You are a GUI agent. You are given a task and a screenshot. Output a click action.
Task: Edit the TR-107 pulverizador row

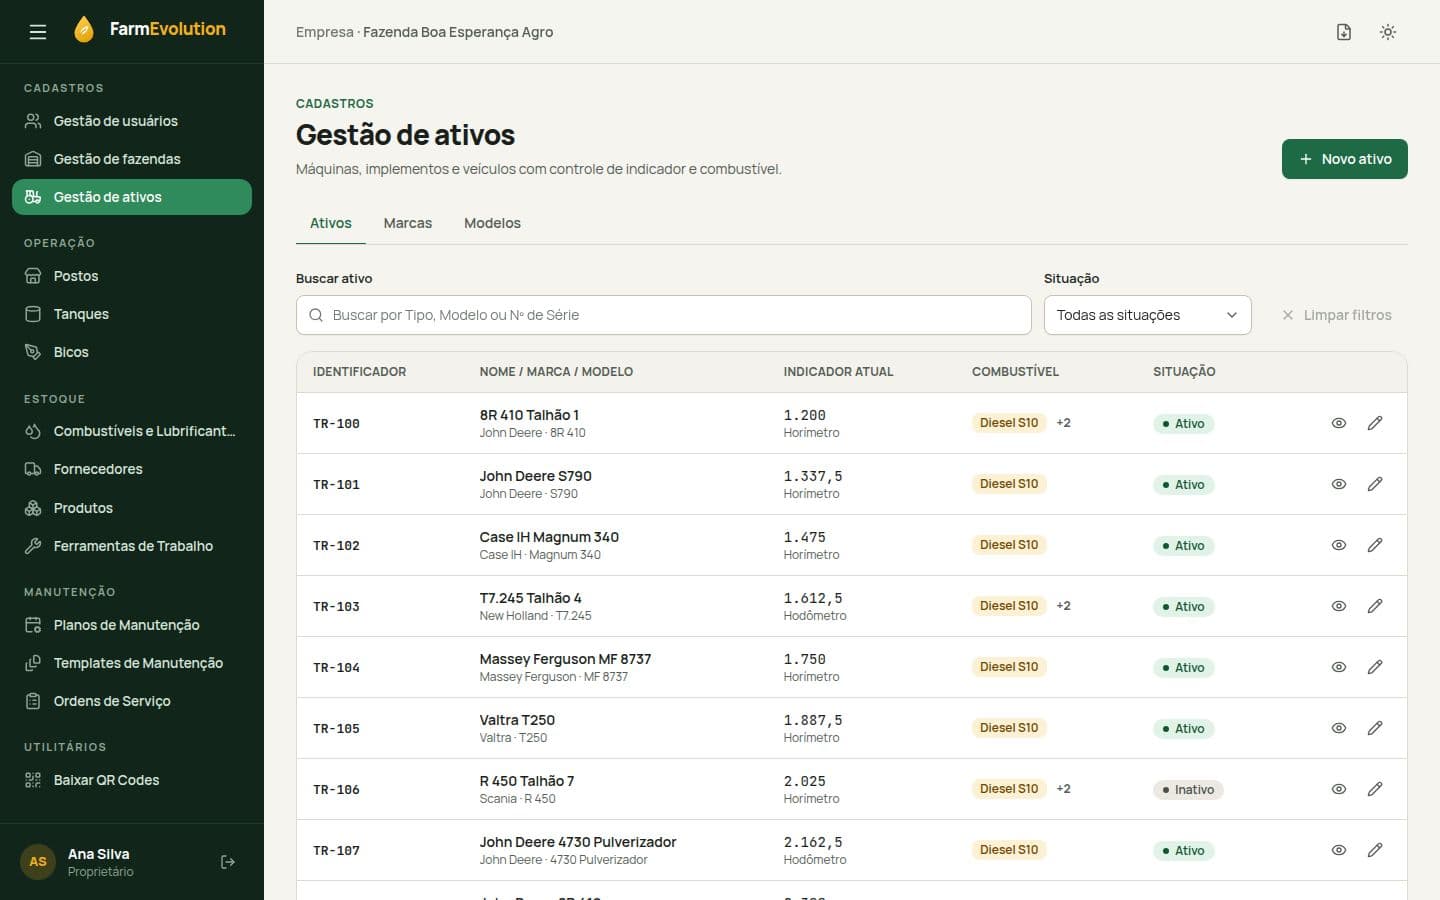(1375, 850)
